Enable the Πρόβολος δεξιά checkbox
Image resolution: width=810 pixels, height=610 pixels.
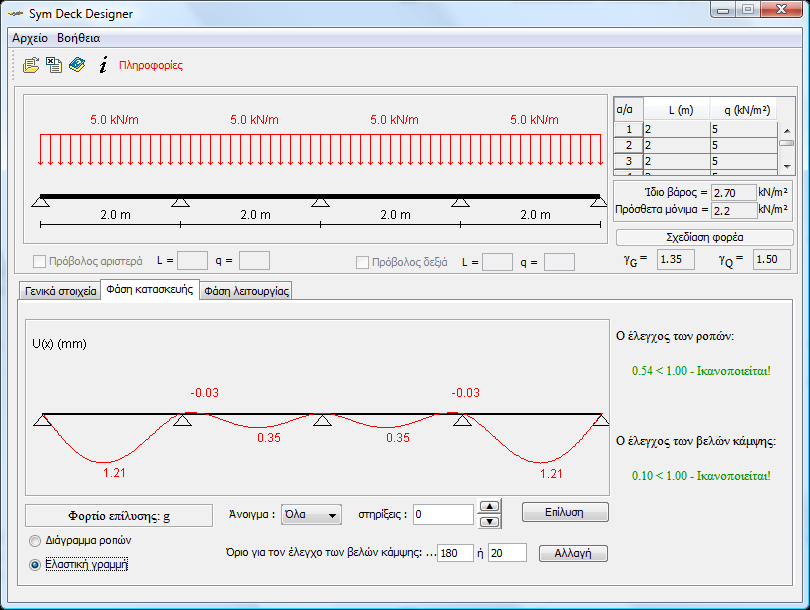[x=362, y=262]
